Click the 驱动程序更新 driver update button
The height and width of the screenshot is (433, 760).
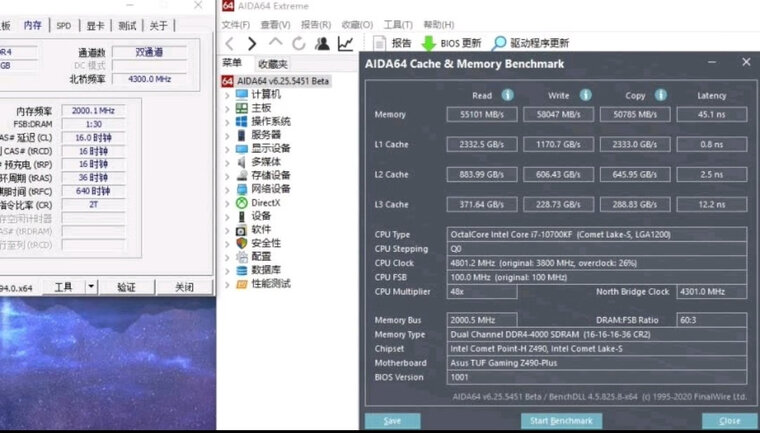pyautogui.click(x=530, y=43)
